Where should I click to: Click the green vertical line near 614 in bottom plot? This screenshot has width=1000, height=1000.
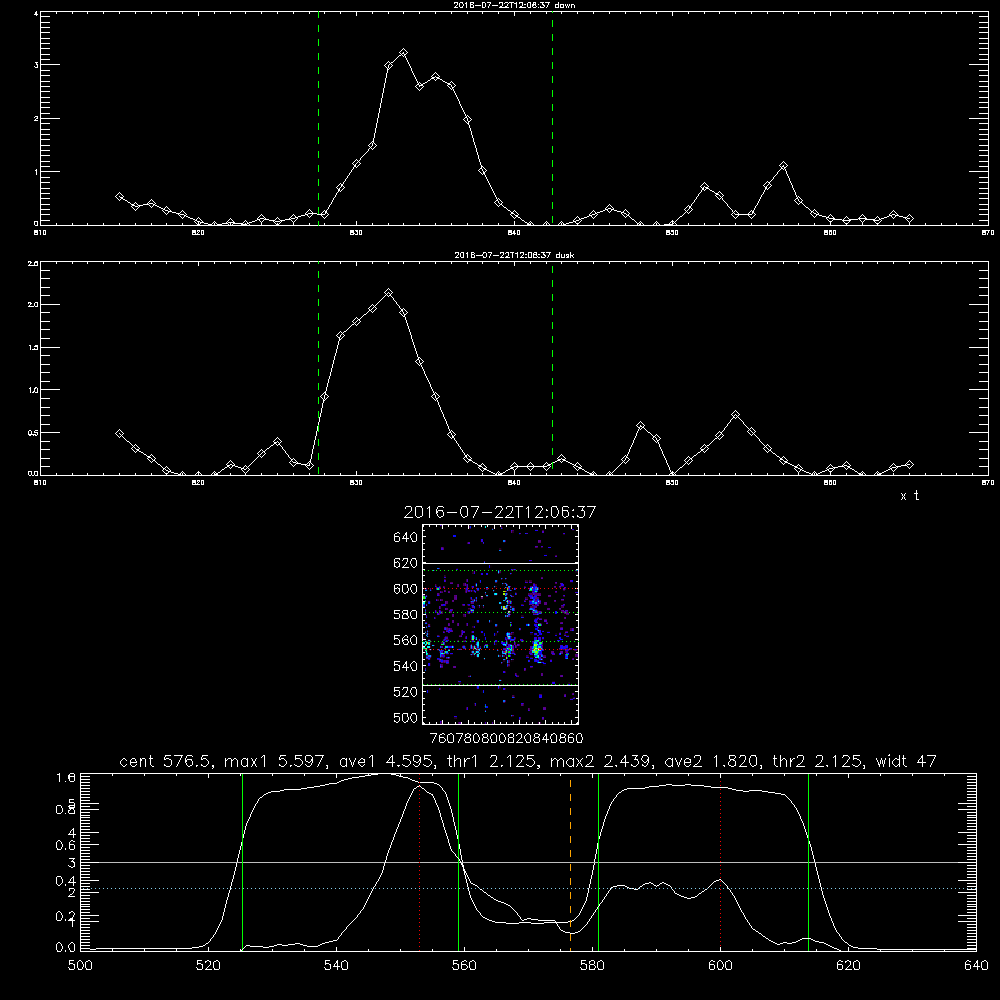(808, 861)
